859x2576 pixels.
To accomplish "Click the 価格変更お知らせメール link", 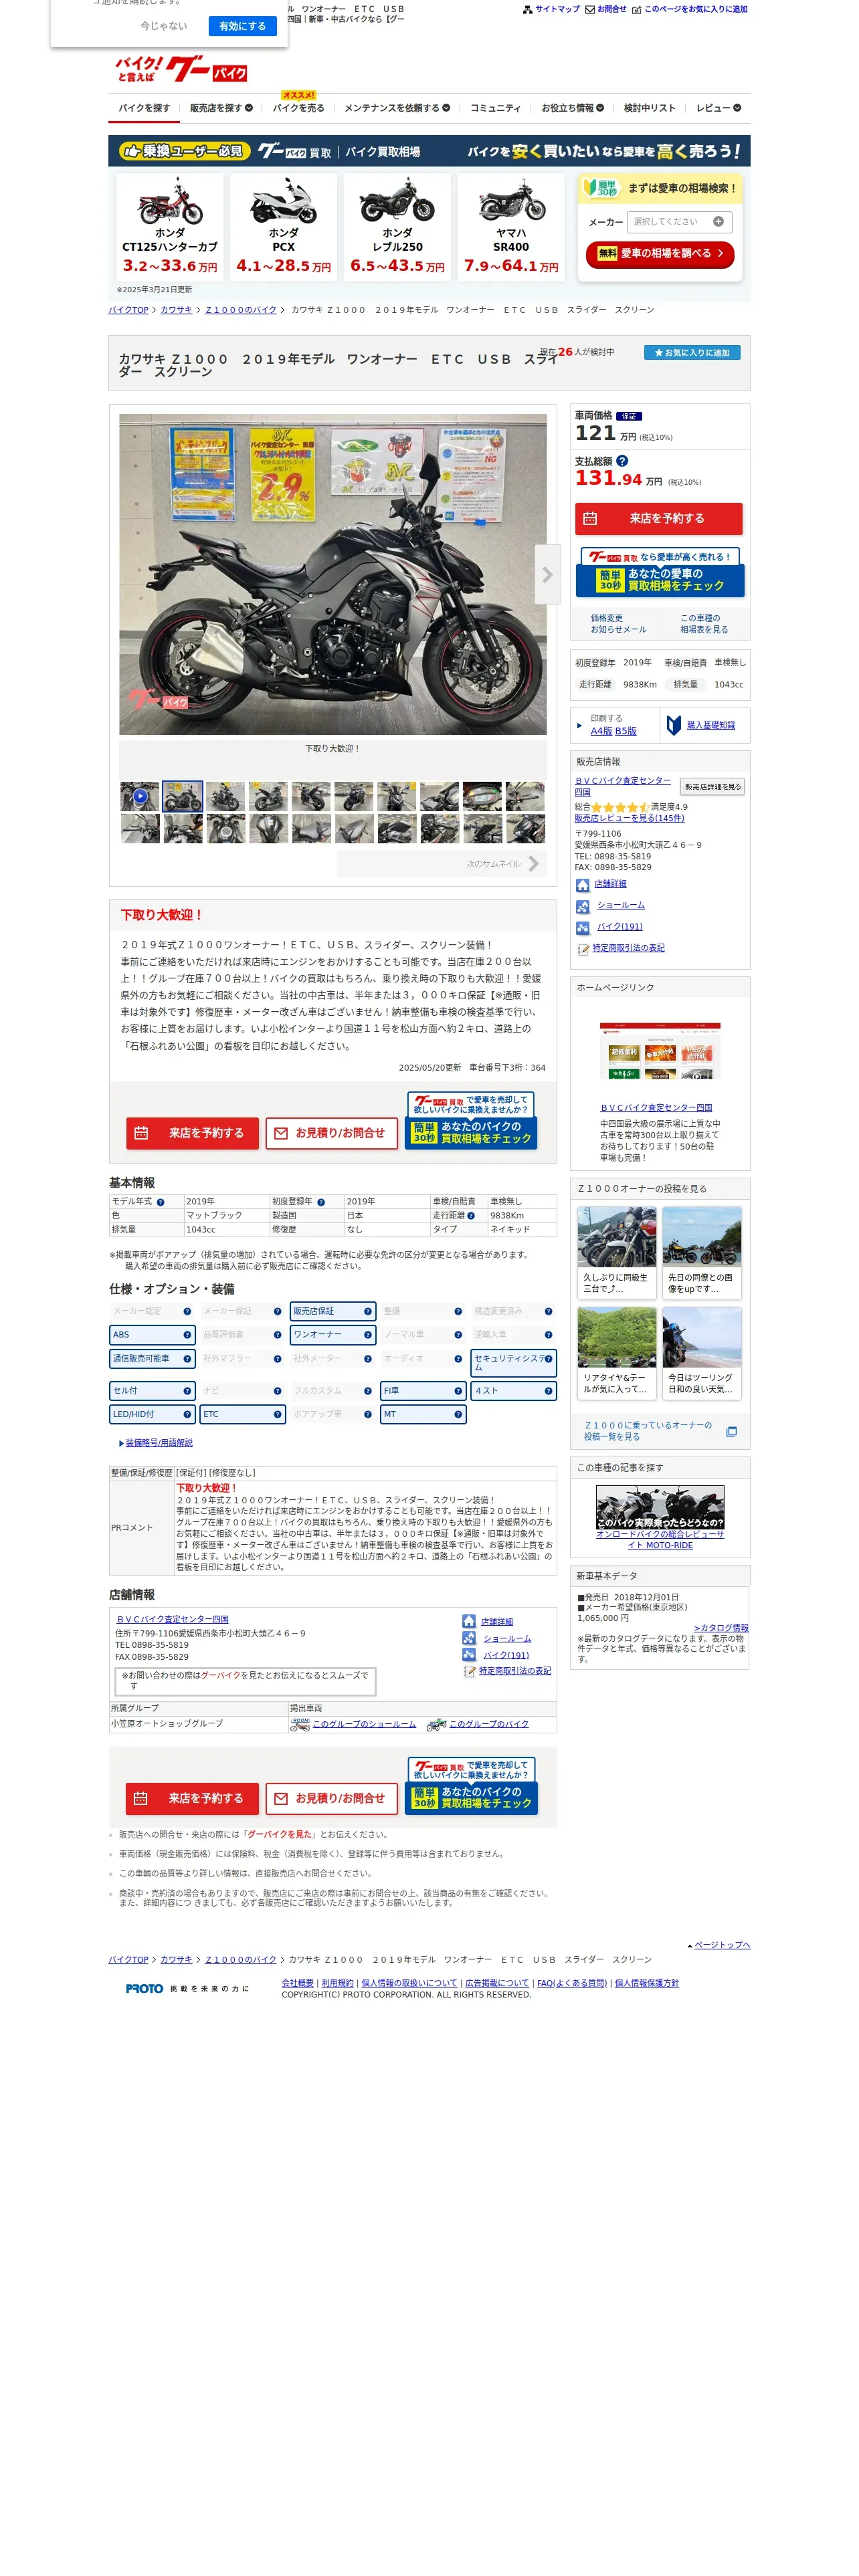I will click(618, 624).
